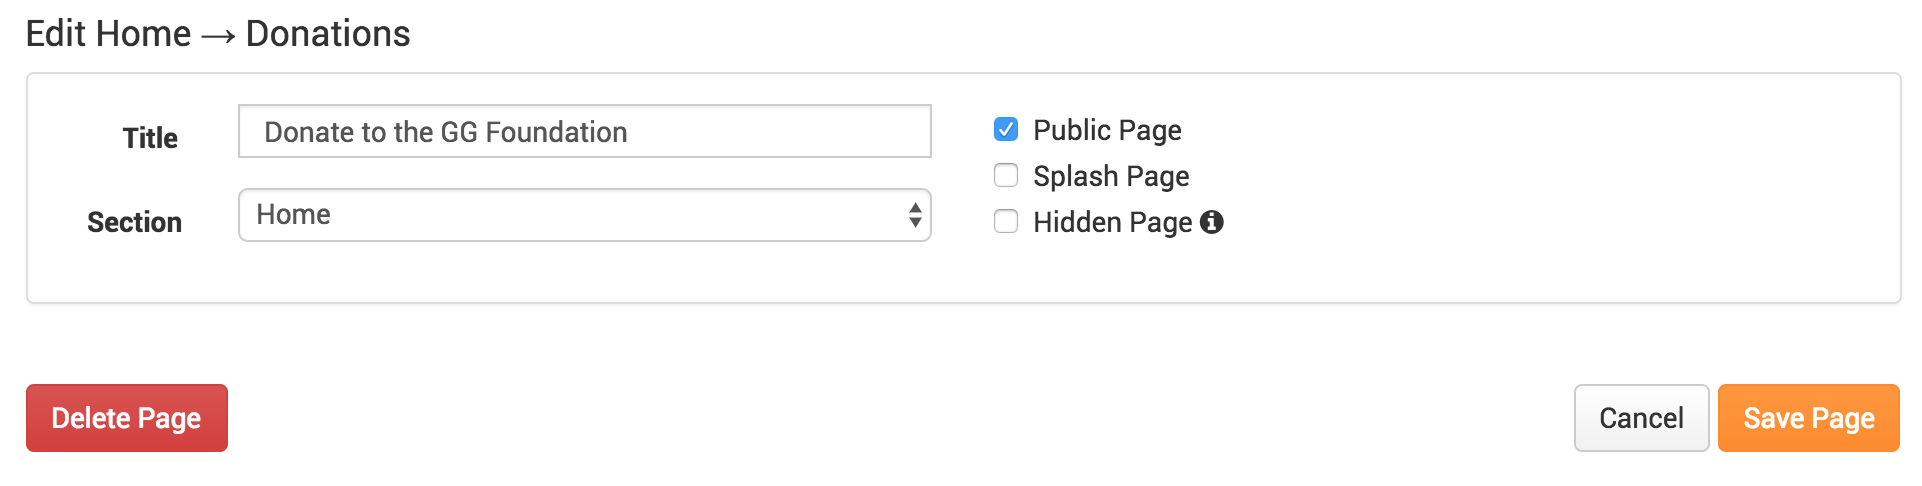Click the Cancel button

click(1641, 418)
